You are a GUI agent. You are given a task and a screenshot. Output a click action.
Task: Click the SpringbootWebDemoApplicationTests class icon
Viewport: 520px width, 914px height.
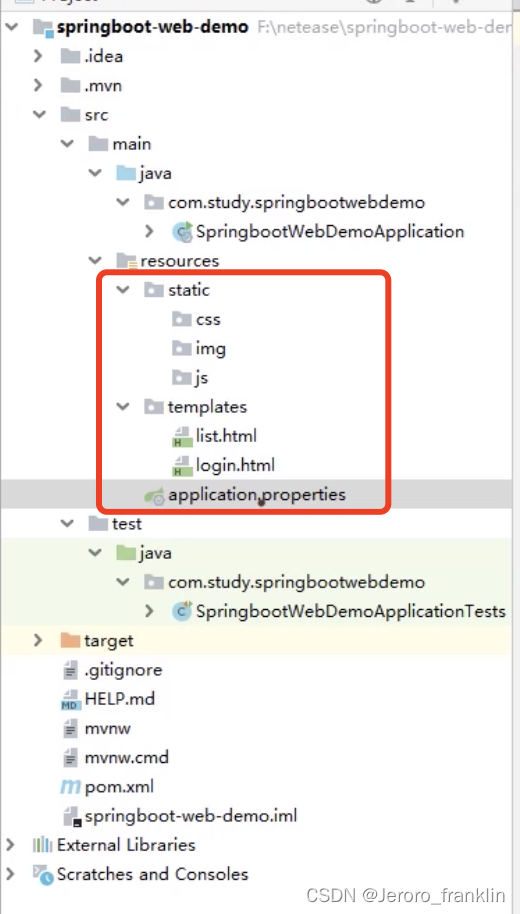pyautogui.click(x=182, y=610)
